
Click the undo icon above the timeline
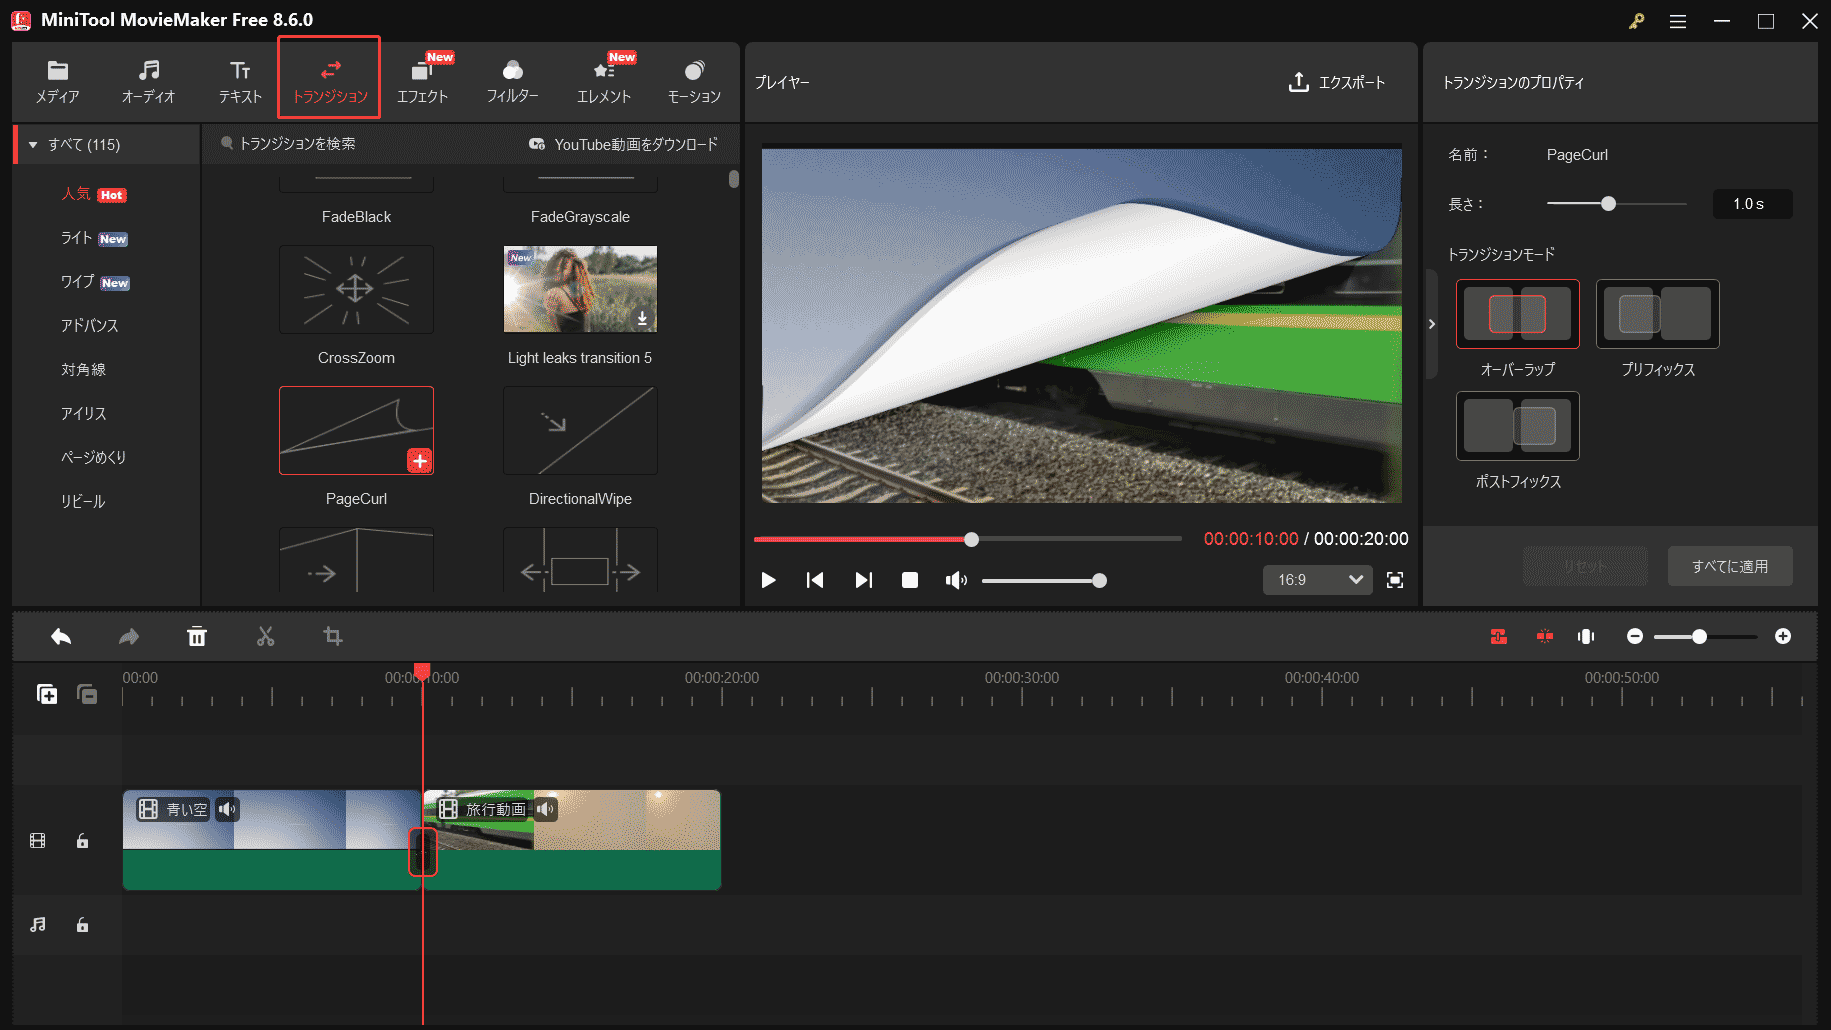[60, 636]
